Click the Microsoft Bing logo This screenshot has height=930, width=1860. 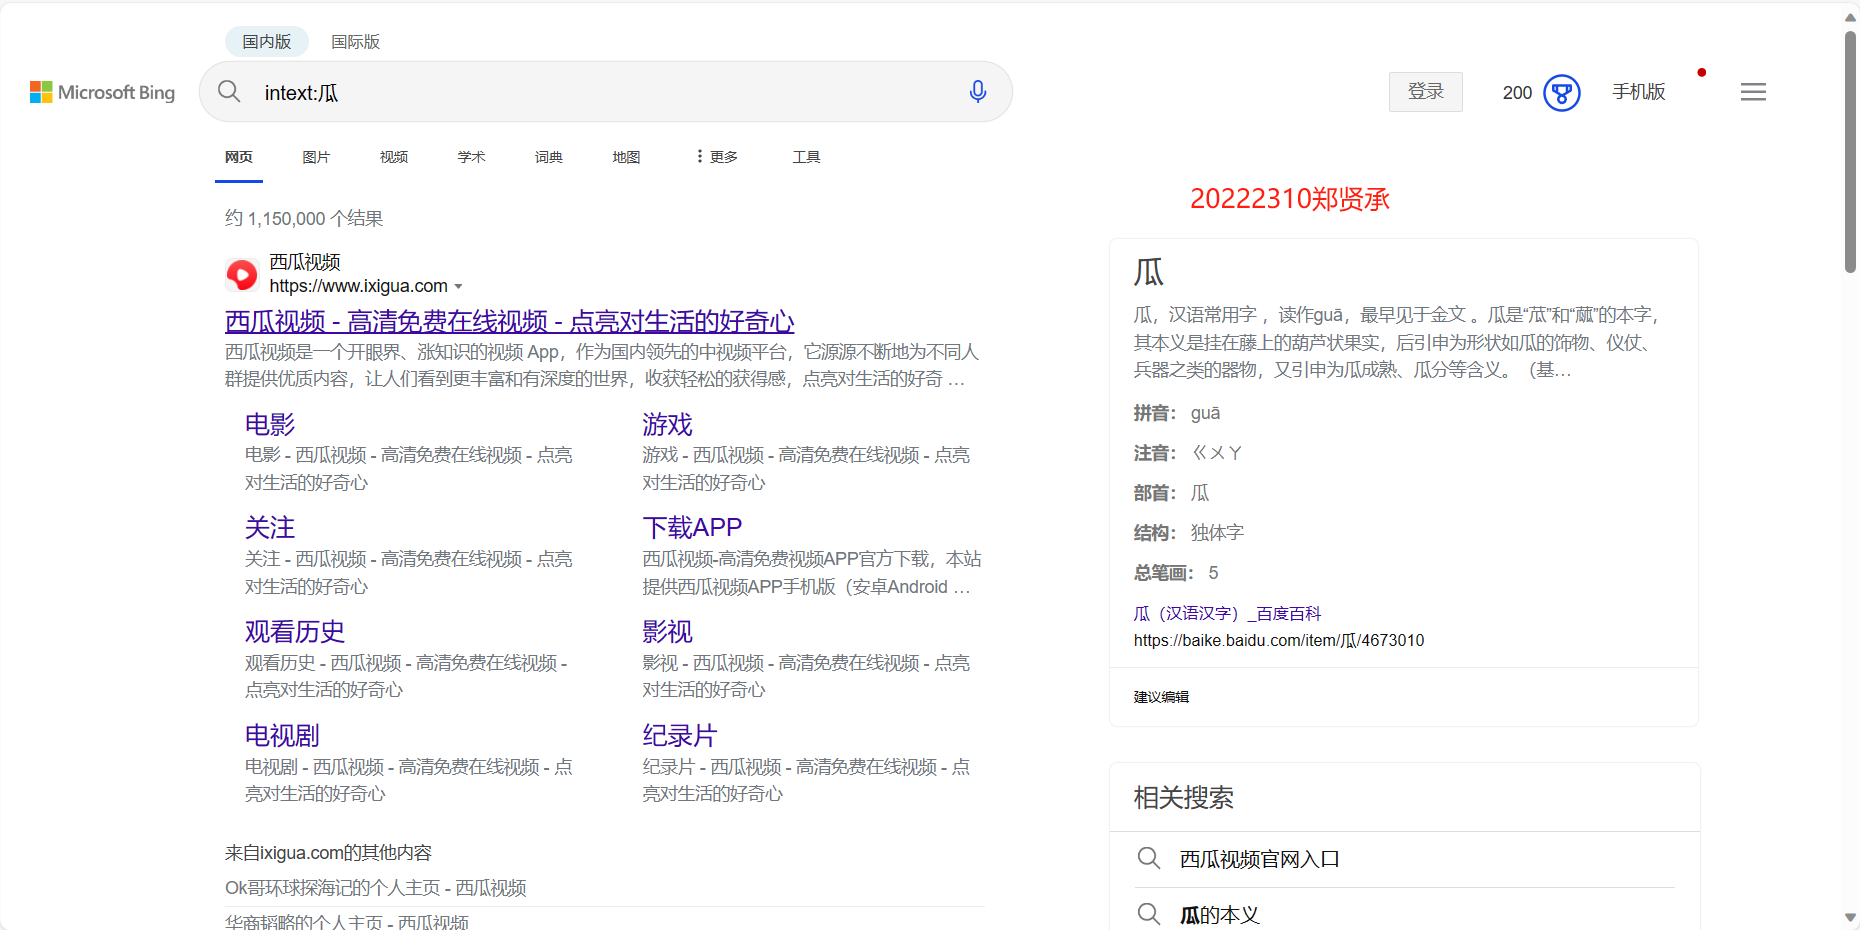point(102,92)
